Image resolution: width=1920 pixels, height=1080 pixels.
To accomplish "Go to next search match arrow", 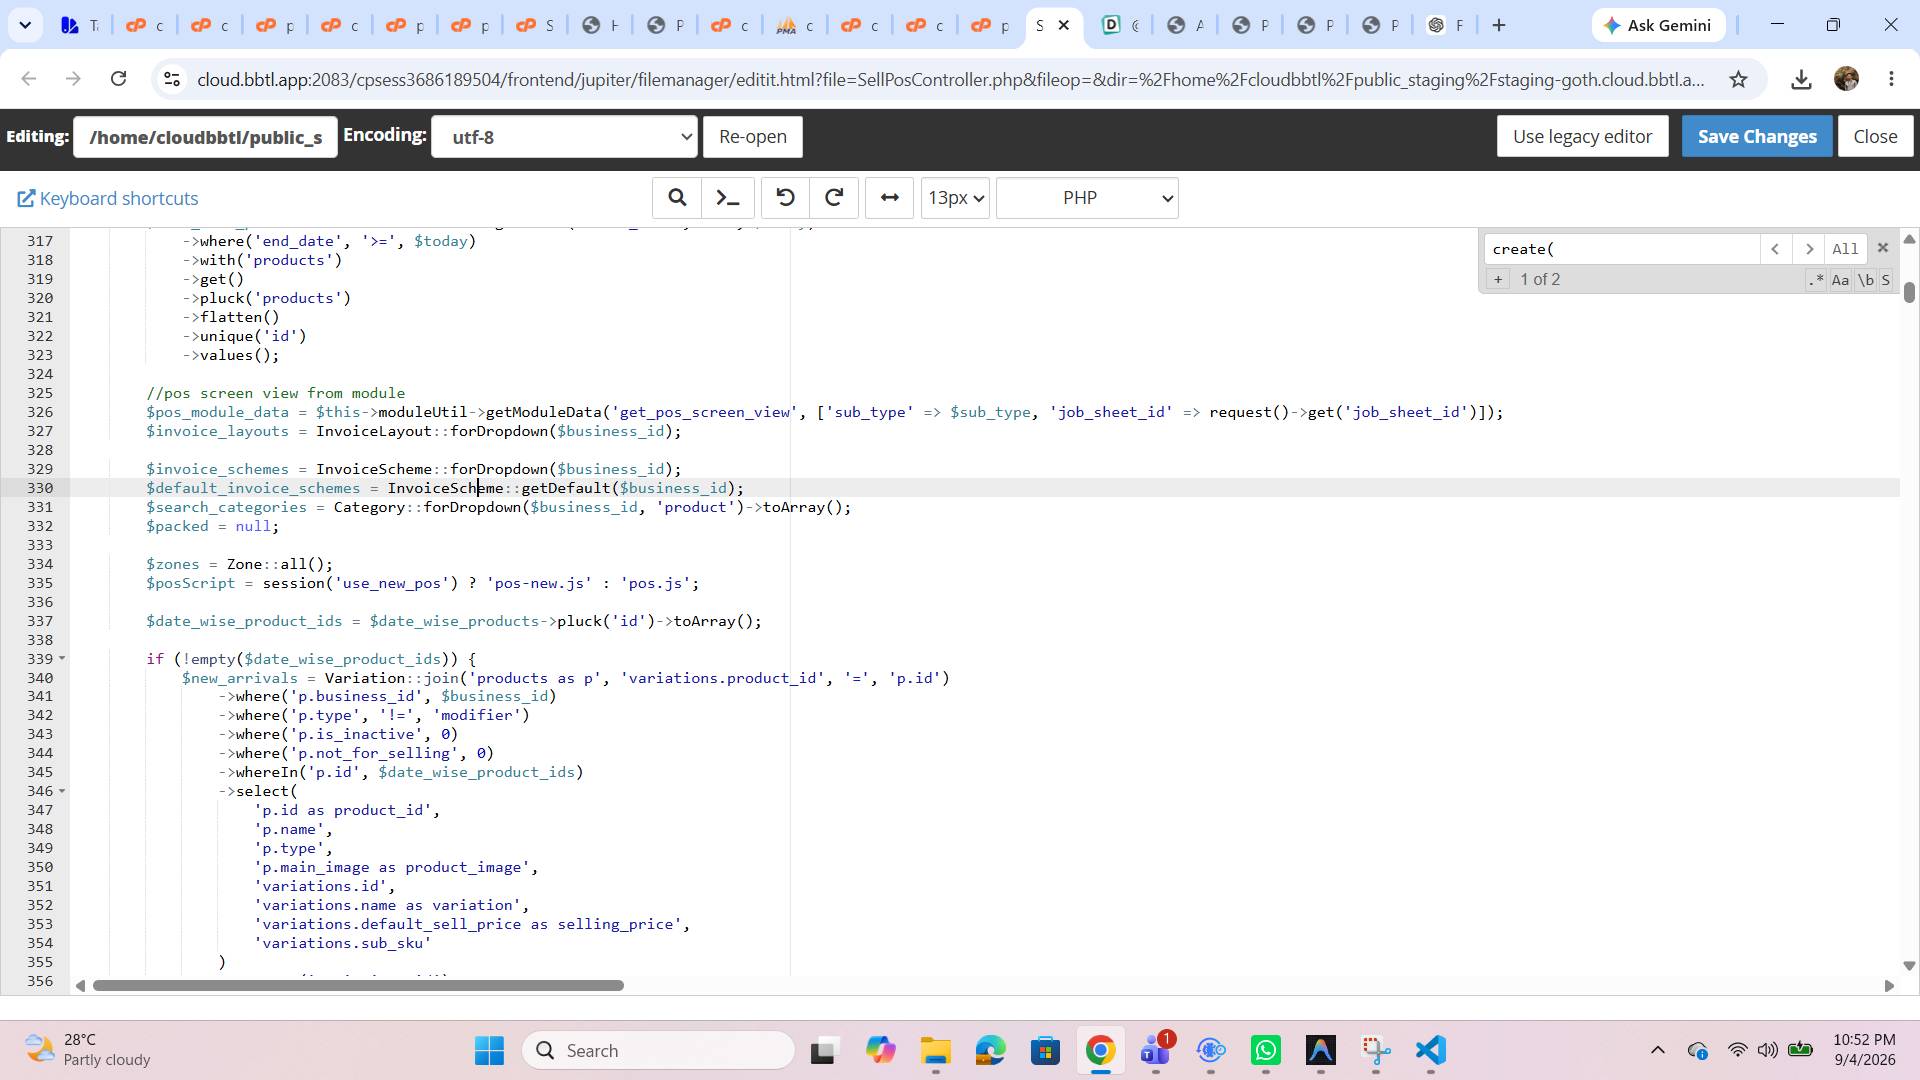I will [x=1809, y=249].
